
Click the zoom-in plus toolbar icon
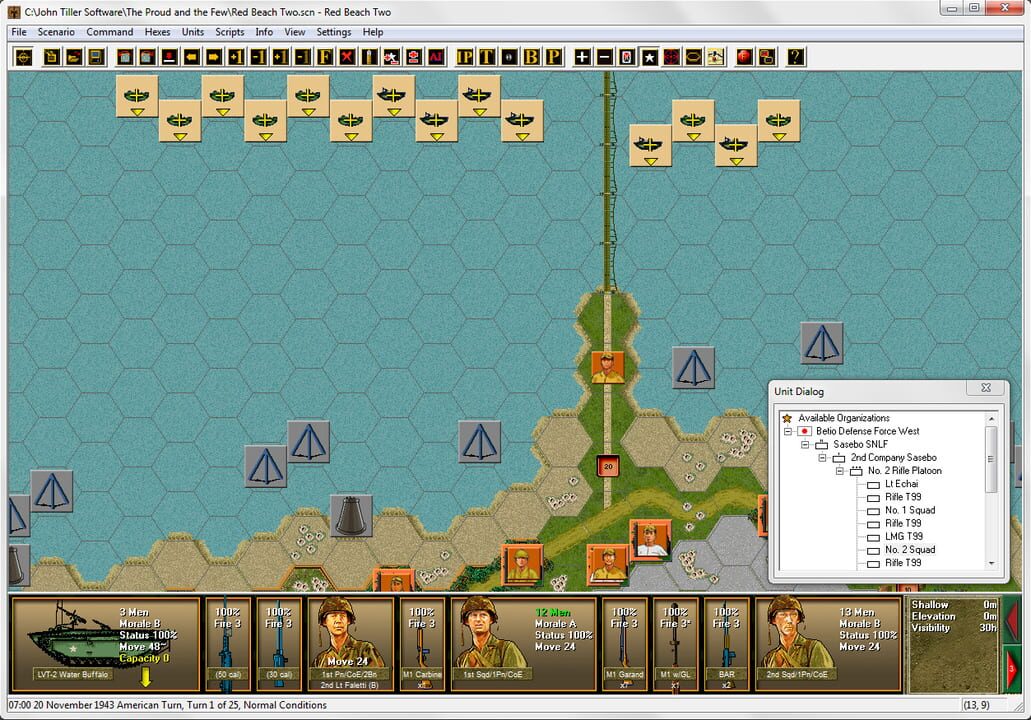click(580, 57)
